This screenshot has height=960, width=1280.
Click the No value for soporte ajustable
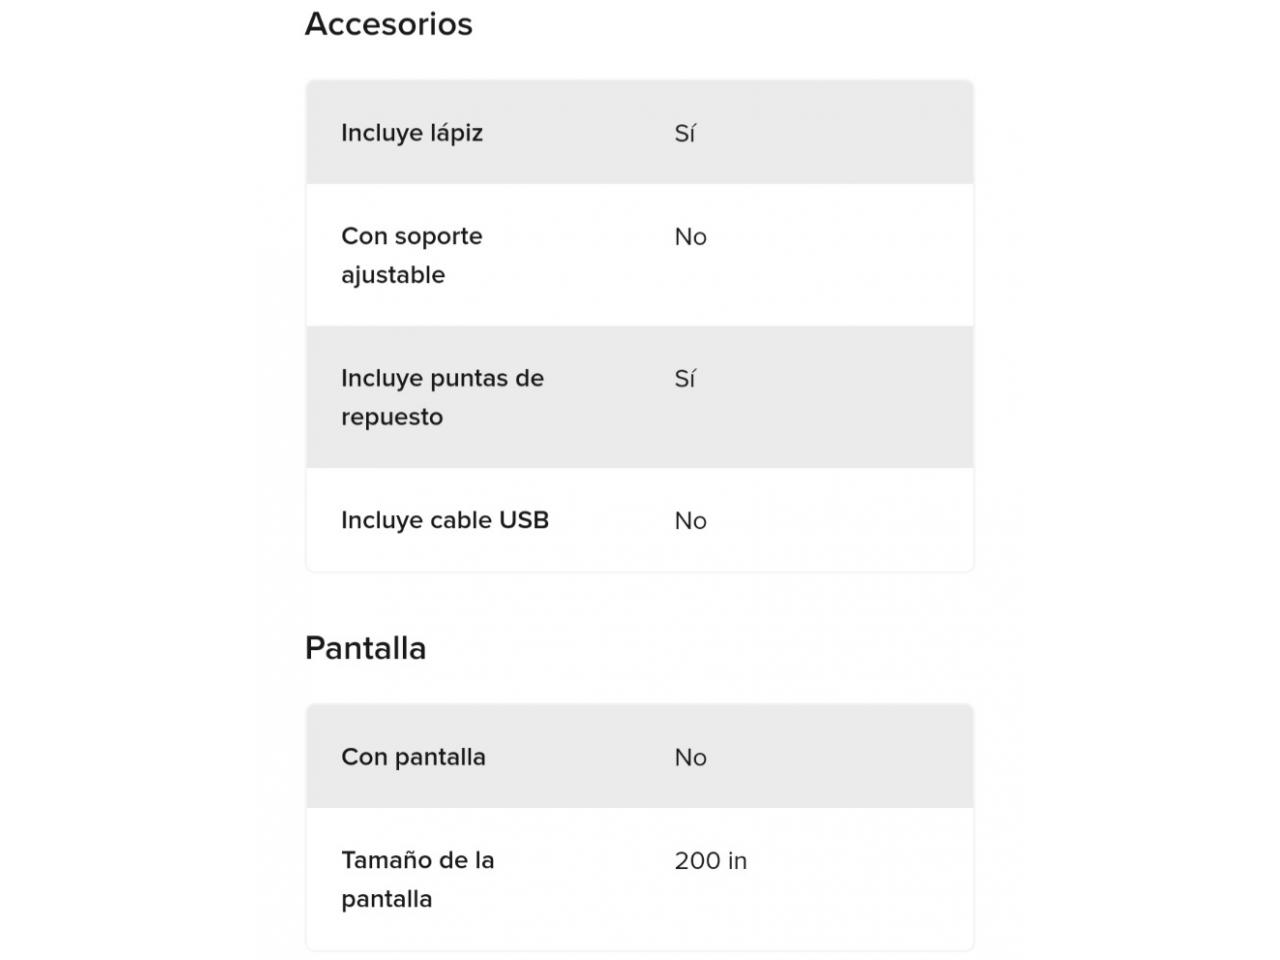click(x=691, y=237)
